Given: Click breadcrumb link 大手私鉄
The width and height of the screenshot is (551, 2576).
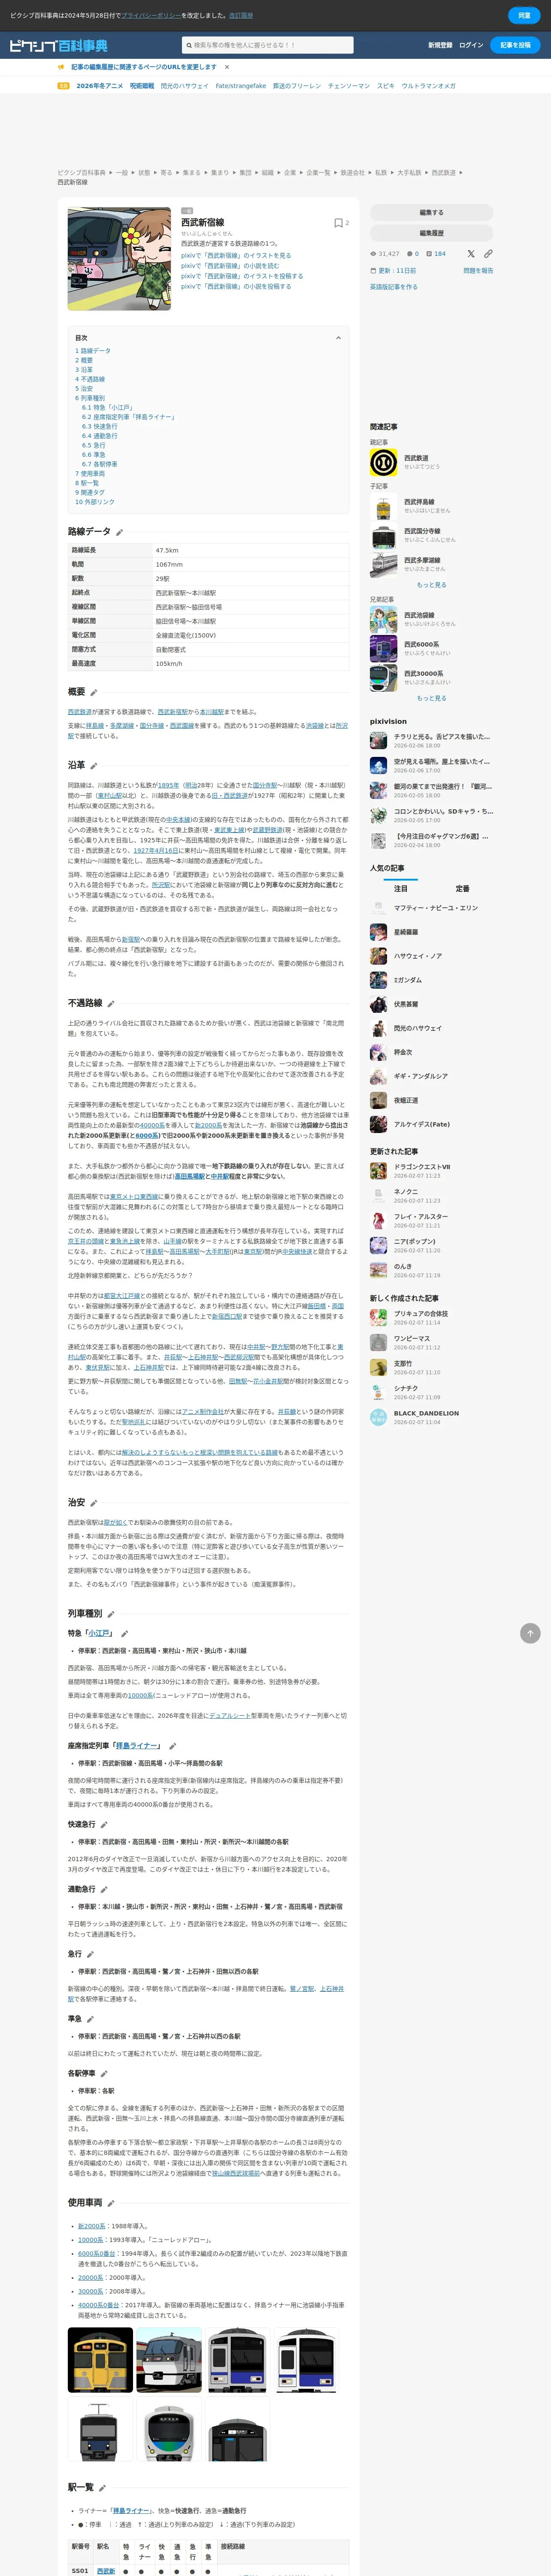Looking at the screenshot, I should (x=409, y=173).
